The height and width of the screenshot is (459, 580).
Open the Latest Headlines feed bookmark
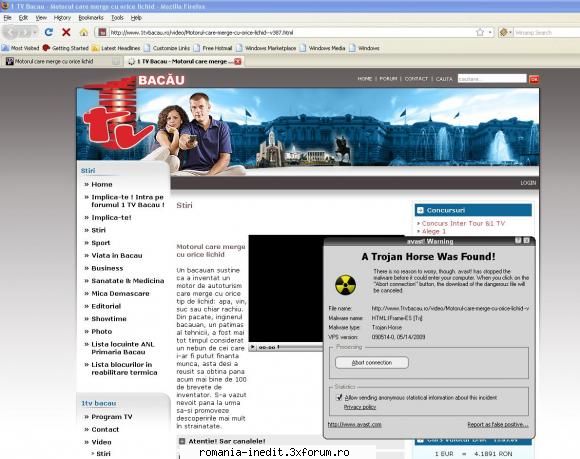click(x=116, y=48)
